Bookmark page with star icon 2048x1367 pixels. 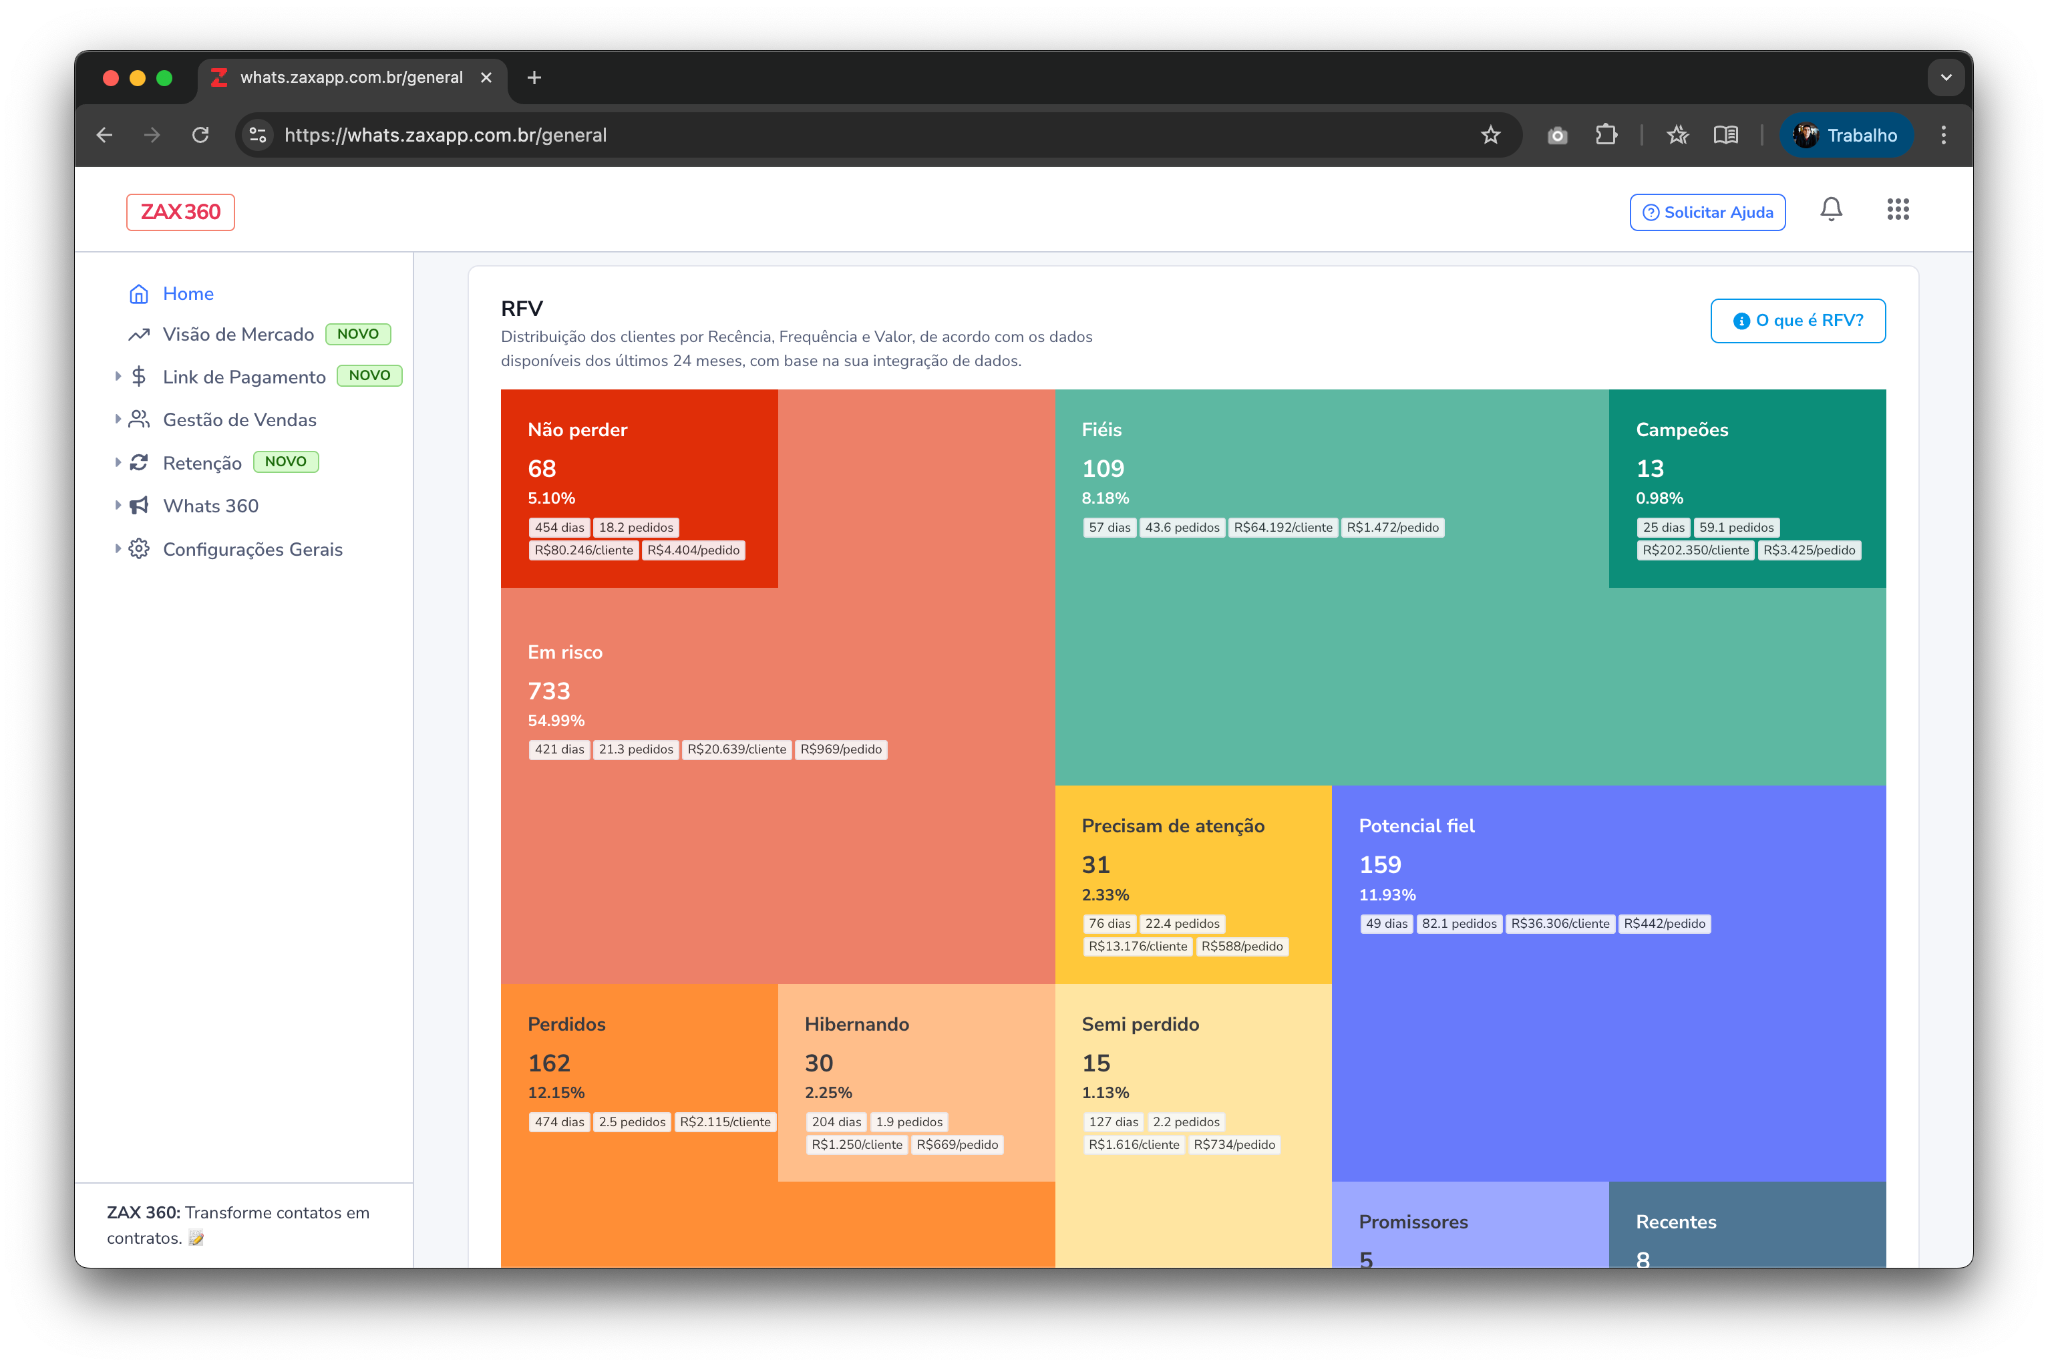click(1490, 135)
